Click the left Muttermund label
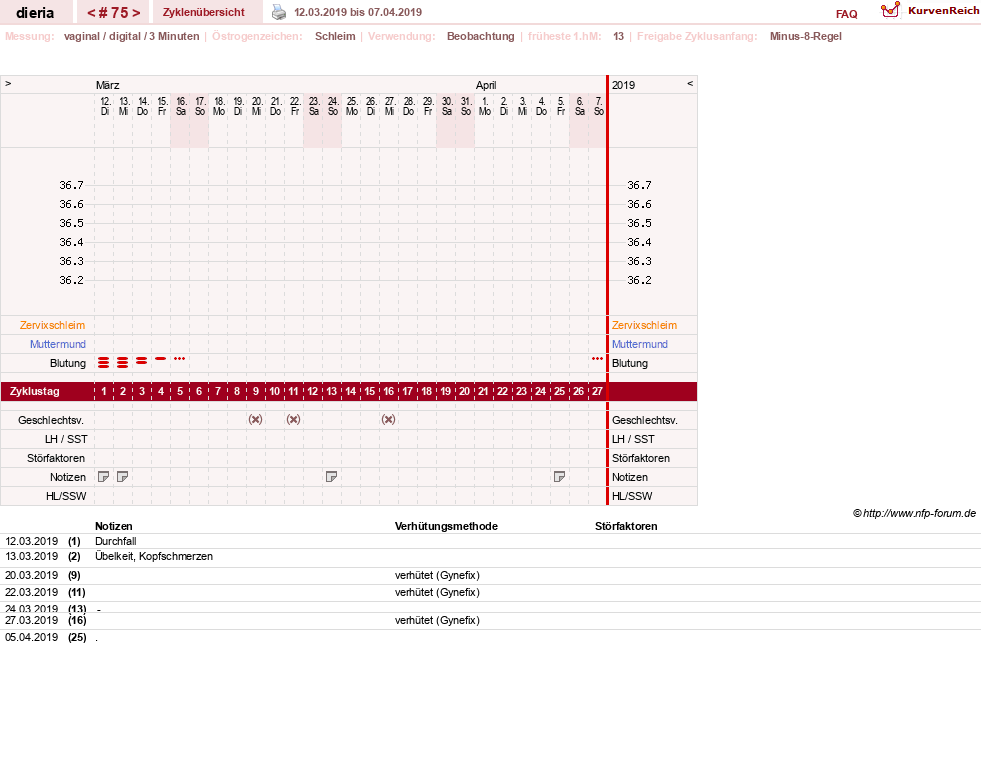The height and width of the screenshot is (765, 981). click(x=58, y=344)
